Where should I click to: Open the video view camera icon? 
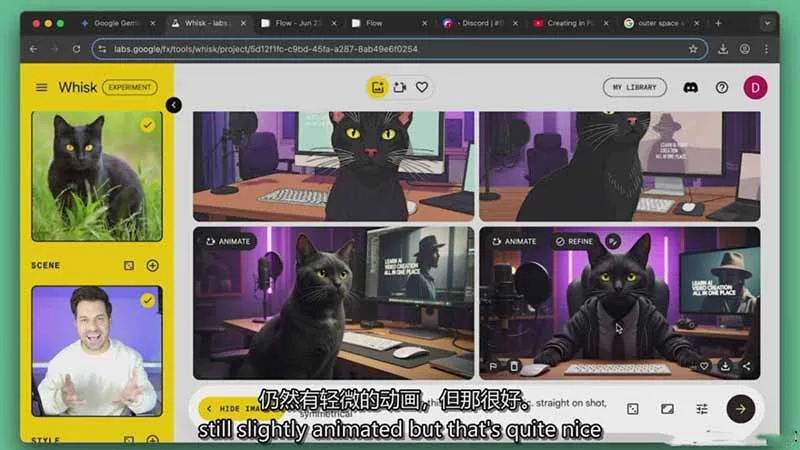400,87
